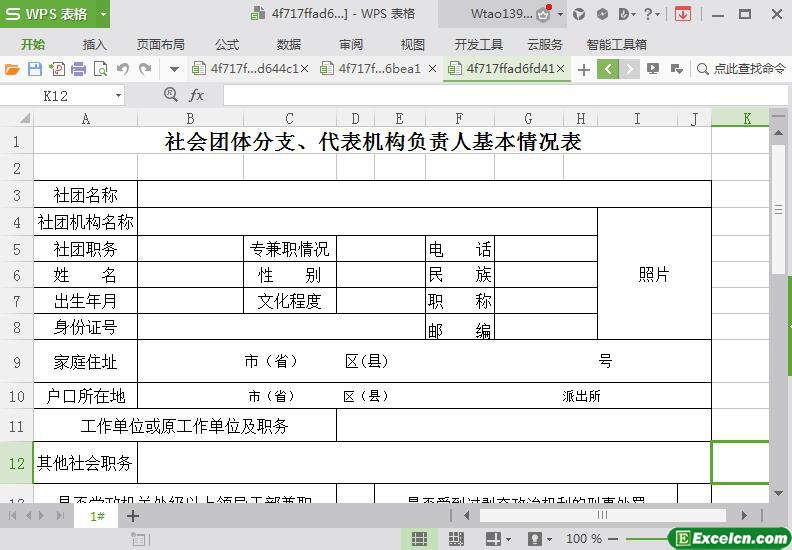Screen dimensions: 792x550
Task: Click zoom out minus on slider
Action: (x=614, y=539)
